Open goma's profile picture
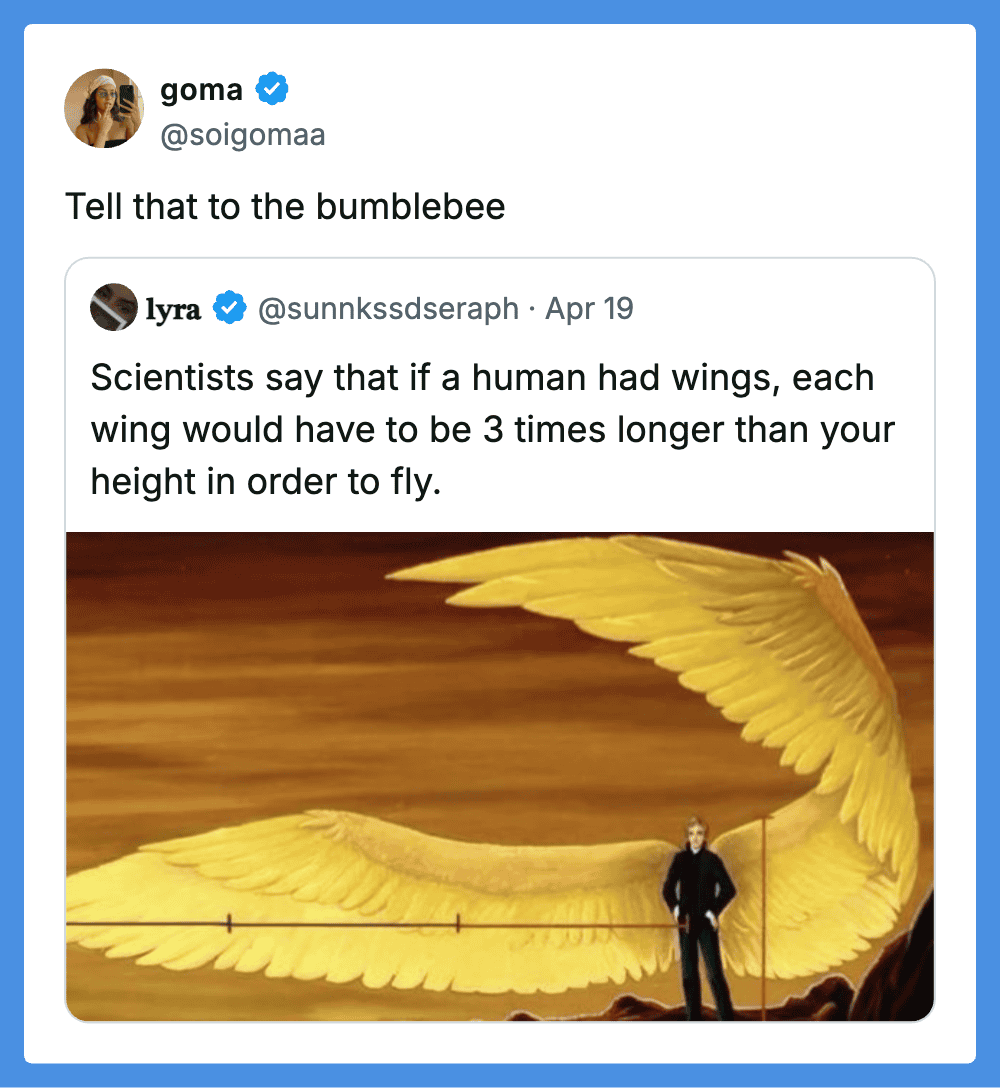The width and height of the screenshot is (1000, 1088). point(104,108)
